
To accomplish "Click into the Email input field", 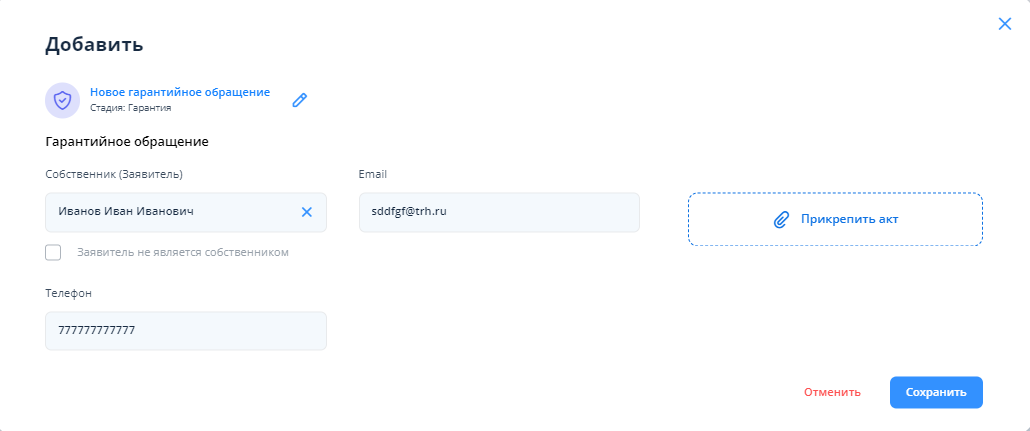I will pyautogui.click(x=498, y=212).
